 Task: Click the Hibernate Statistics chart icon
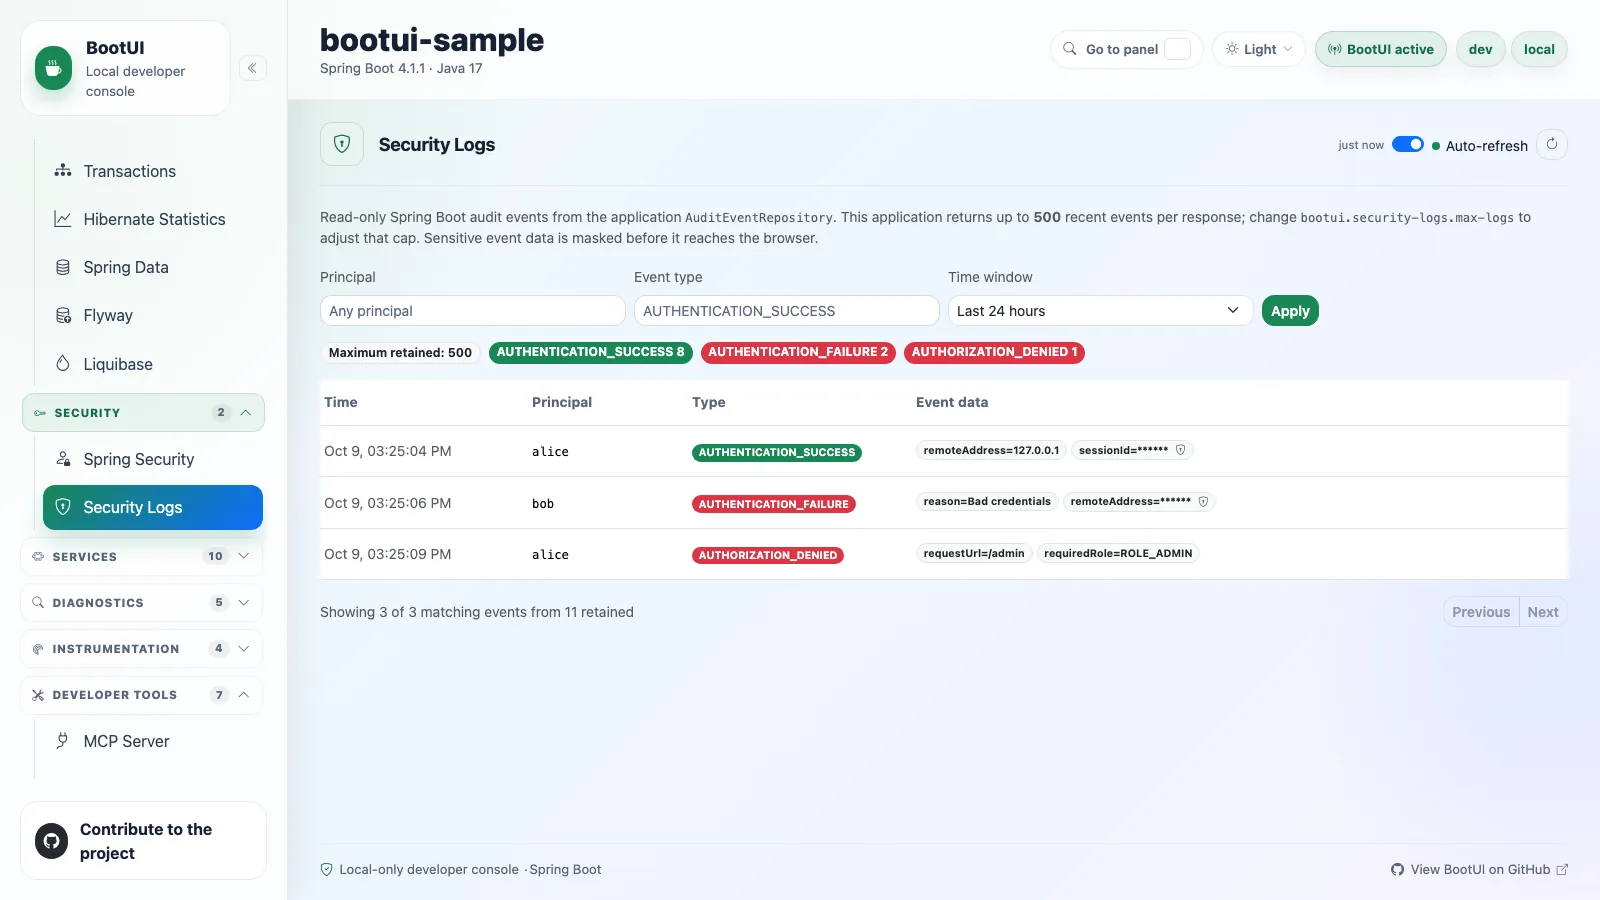[63, 219]
